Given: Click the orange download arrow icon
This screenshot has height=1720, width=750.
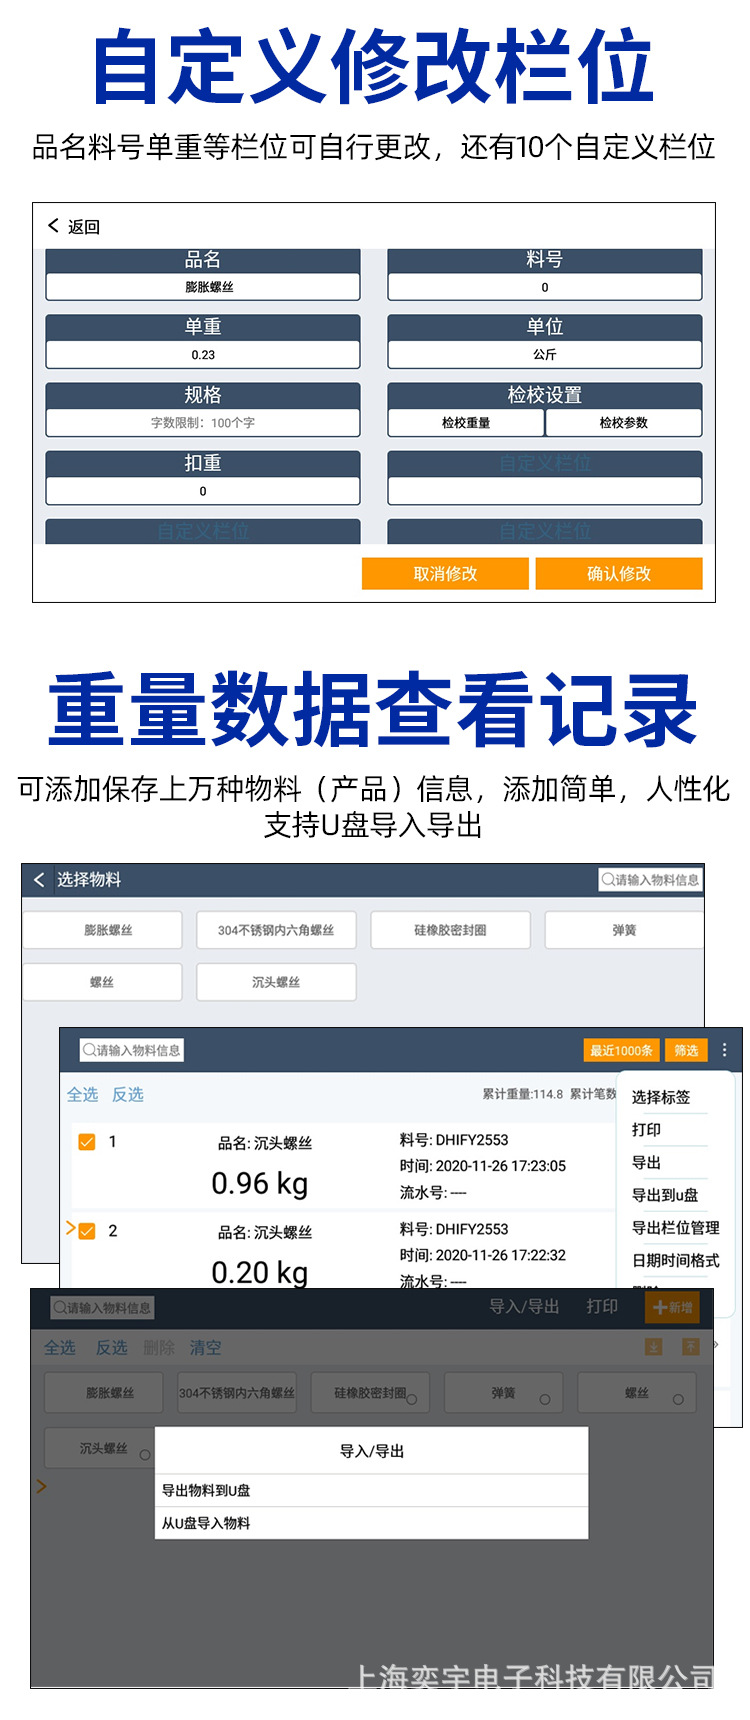Looking at the screenshot, I should click(653, 1346).
